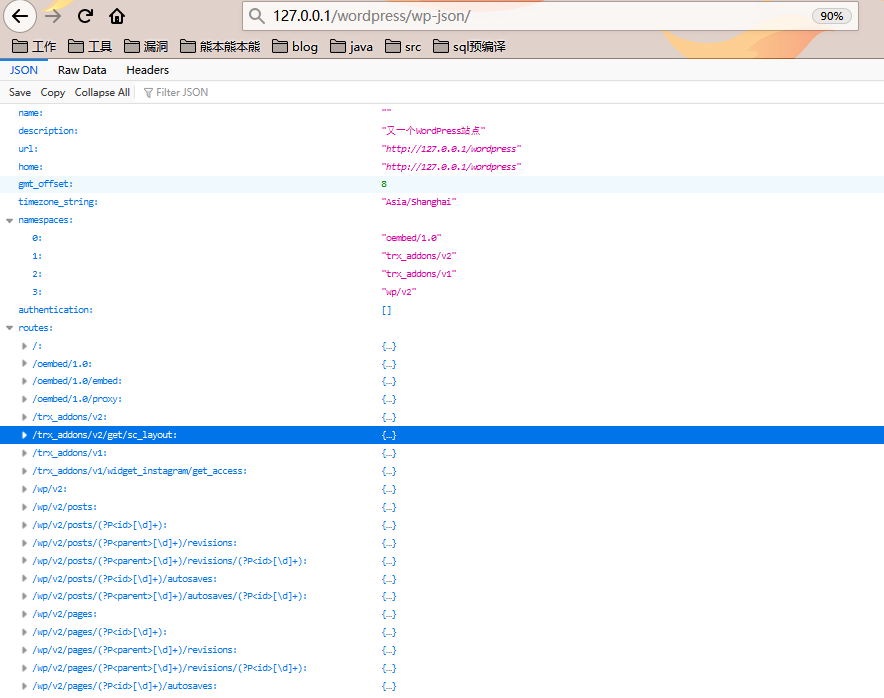This screenshot has width=884, height=698.
Task: Expand the /oembed/1.0/embed route
Action: pos(24,382)
